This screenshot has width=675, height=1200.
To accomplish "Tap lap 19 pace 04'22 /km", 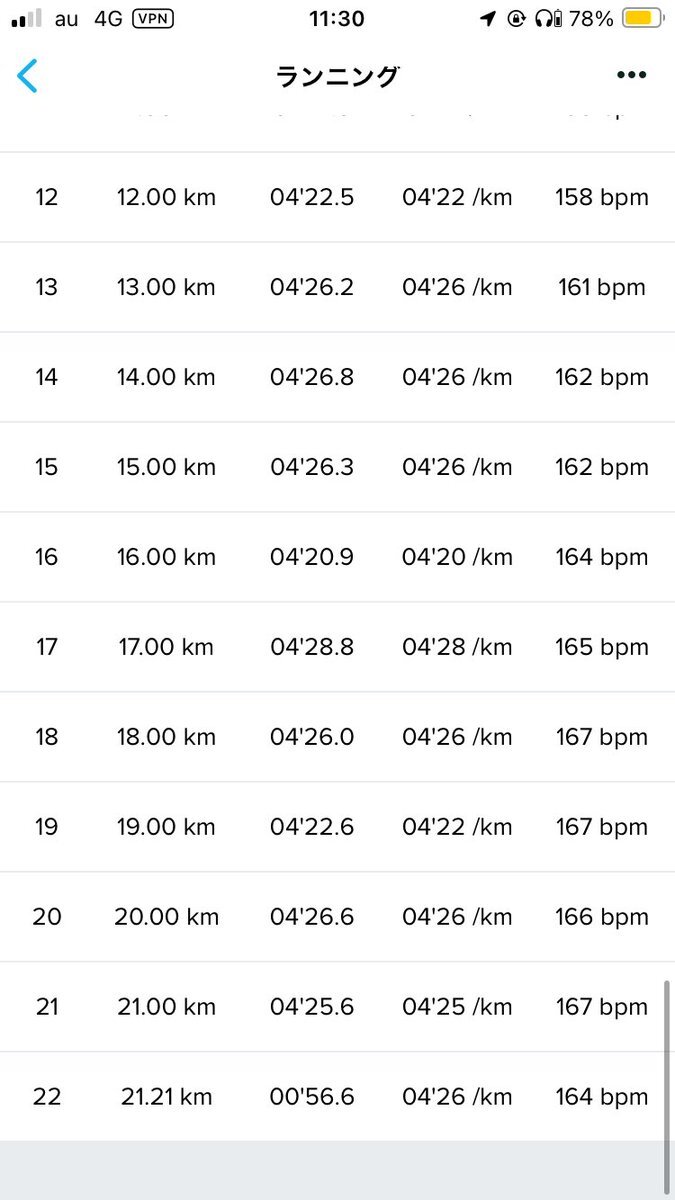I will (457, 827).
